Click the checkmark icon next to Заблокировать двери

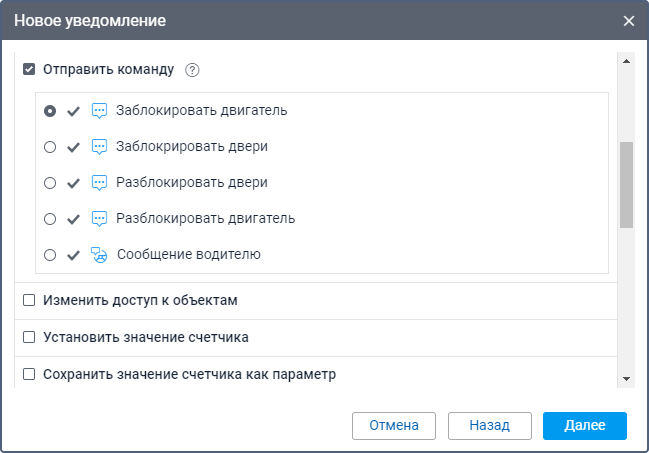click(73, 147)
